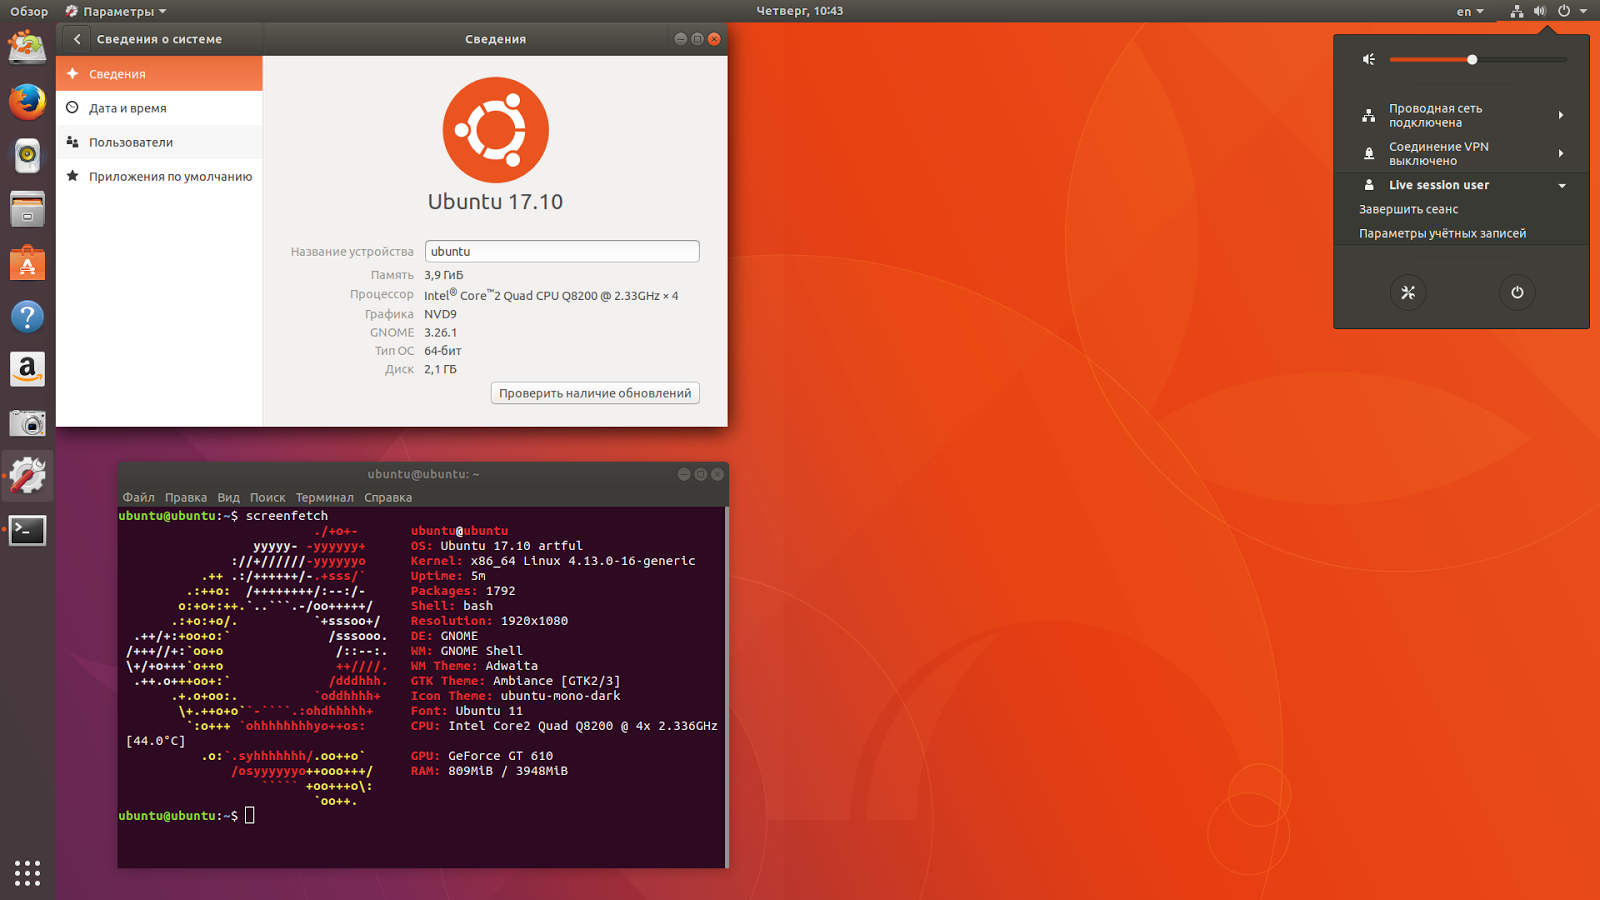Viewport: 1600px width, 900px height.
Task: Open Firefox from the dock
Action: click(27, 101)
